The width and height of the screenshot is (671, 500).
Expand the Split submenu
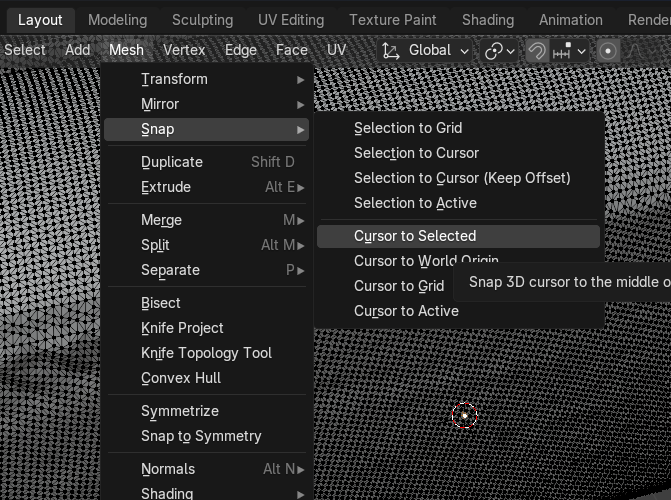pos(206,245)
